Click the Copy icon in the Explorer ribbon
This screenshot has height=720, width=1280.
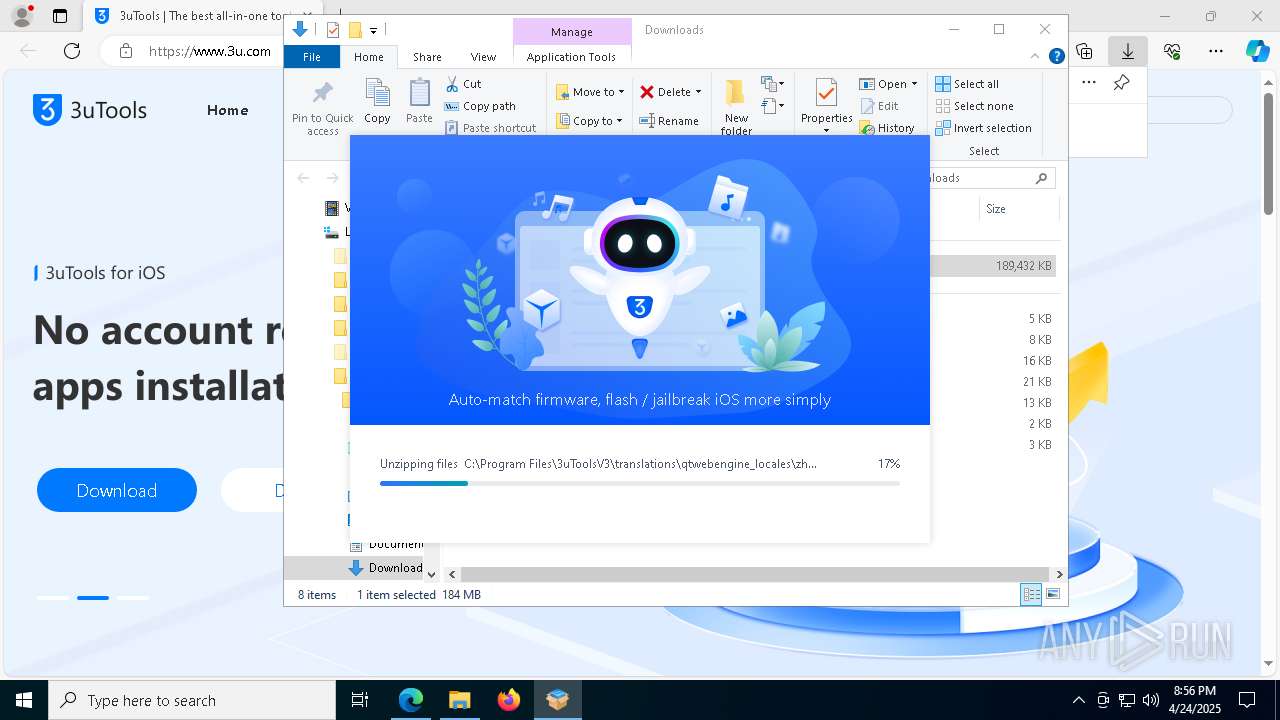click(377, 101)
